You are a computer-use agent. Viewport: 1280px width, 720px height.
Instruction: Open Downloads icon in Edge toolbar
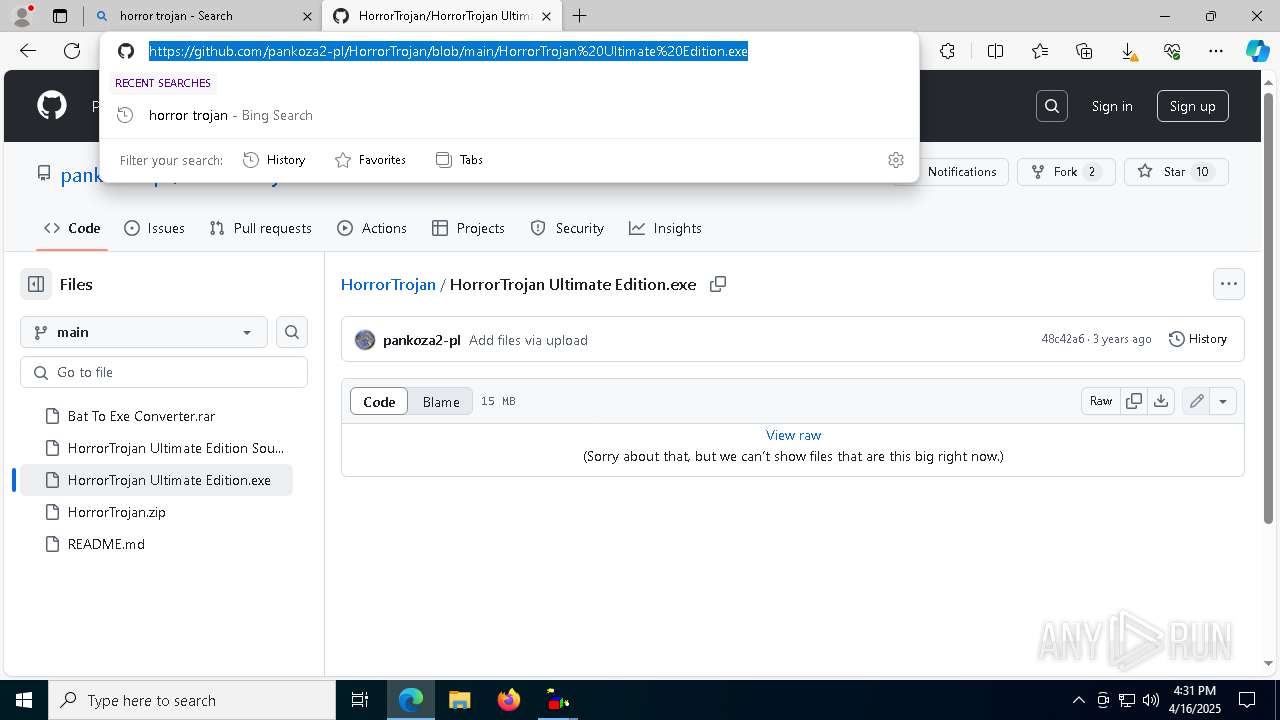tap(1128, 51)
